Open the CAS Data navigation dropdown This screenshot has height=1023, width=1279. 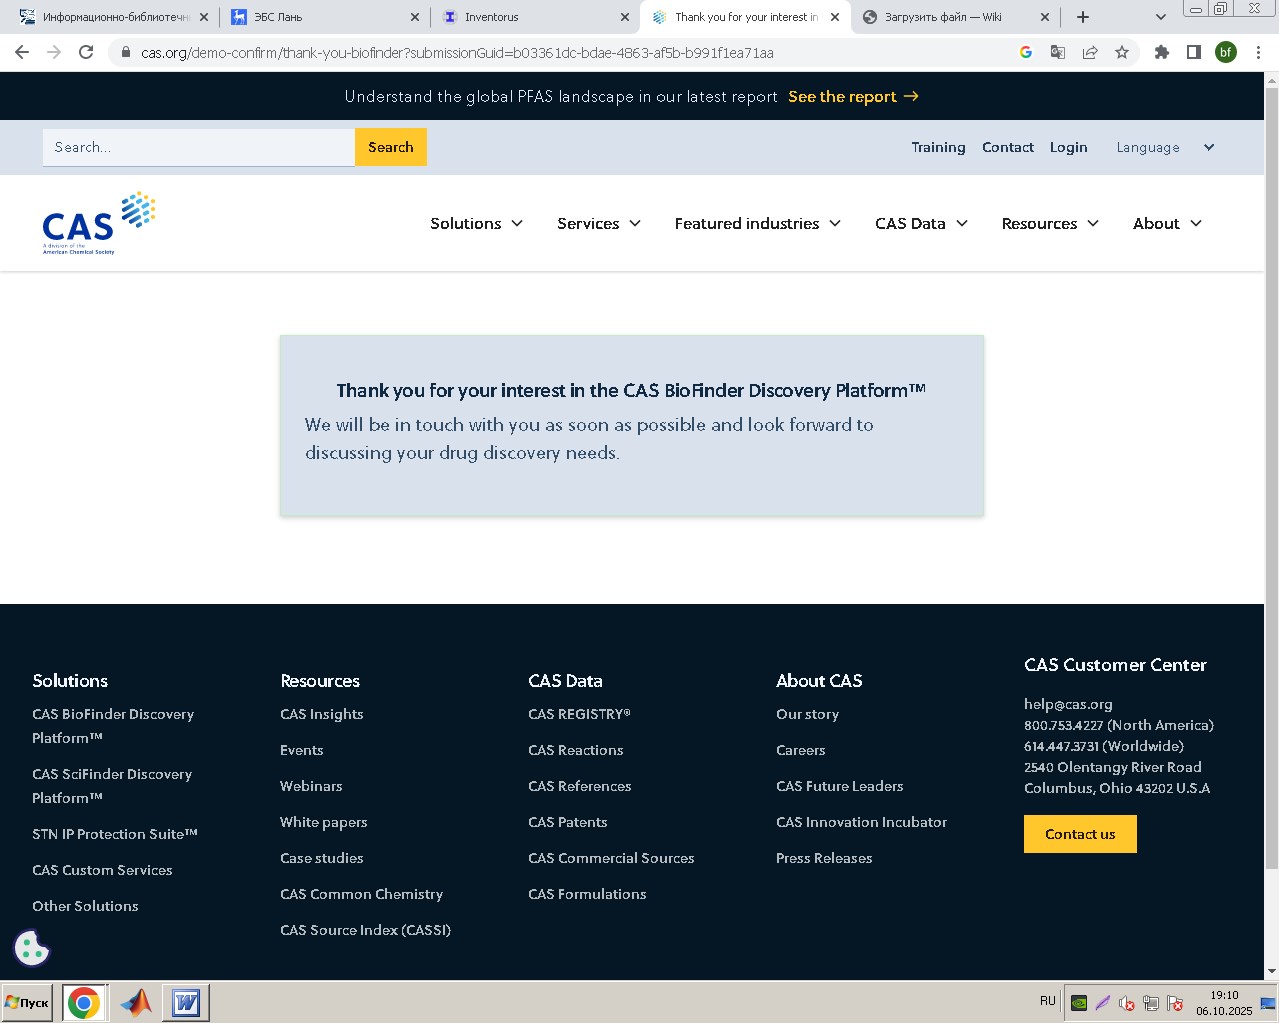(x=920, y=223)
